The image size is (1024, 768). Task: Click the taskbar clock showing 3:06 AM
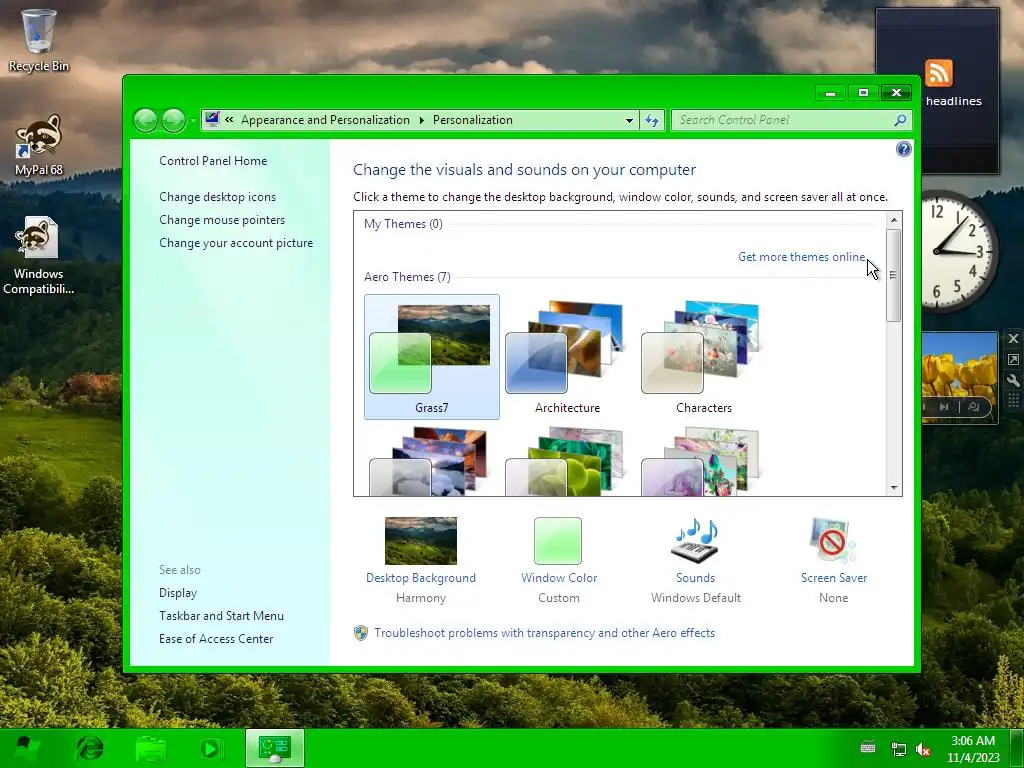973,749
